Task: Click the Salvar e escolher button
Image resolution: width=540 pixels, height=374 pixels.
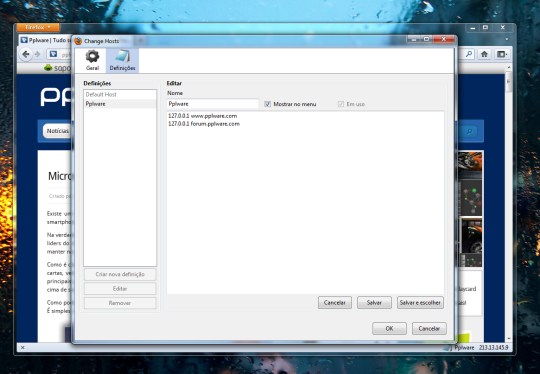Action: [420, 303]
